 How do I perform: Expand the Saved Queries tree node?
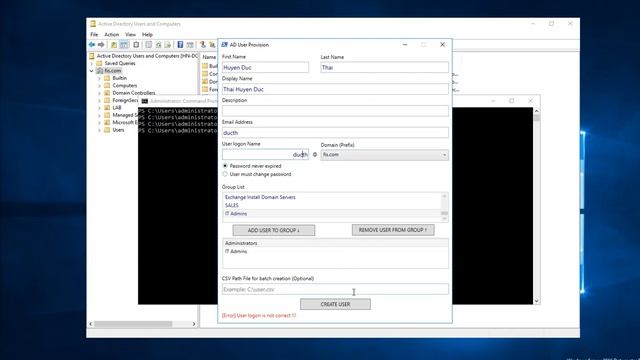[92, 63]
